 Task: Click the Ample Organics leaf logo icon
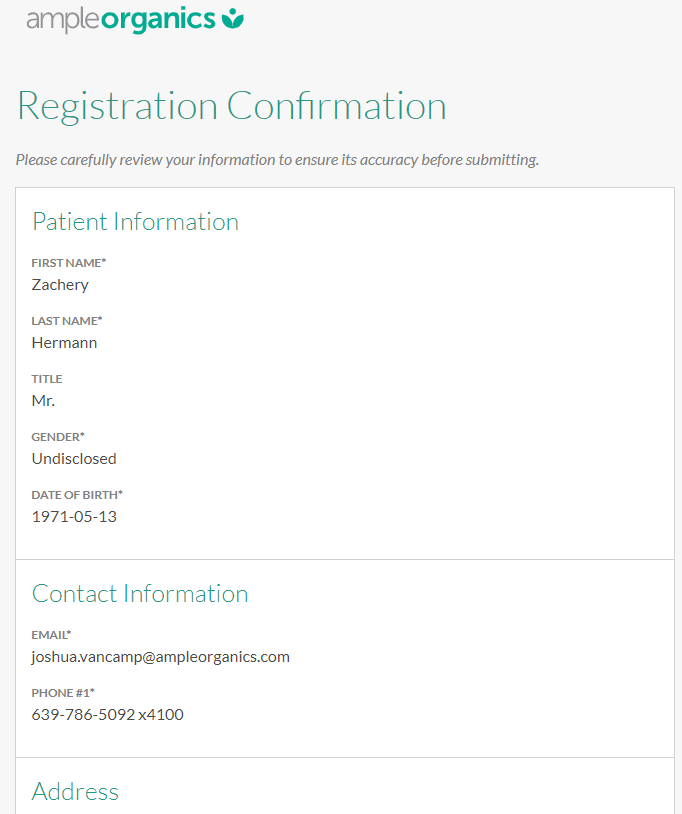click(233, 18)
